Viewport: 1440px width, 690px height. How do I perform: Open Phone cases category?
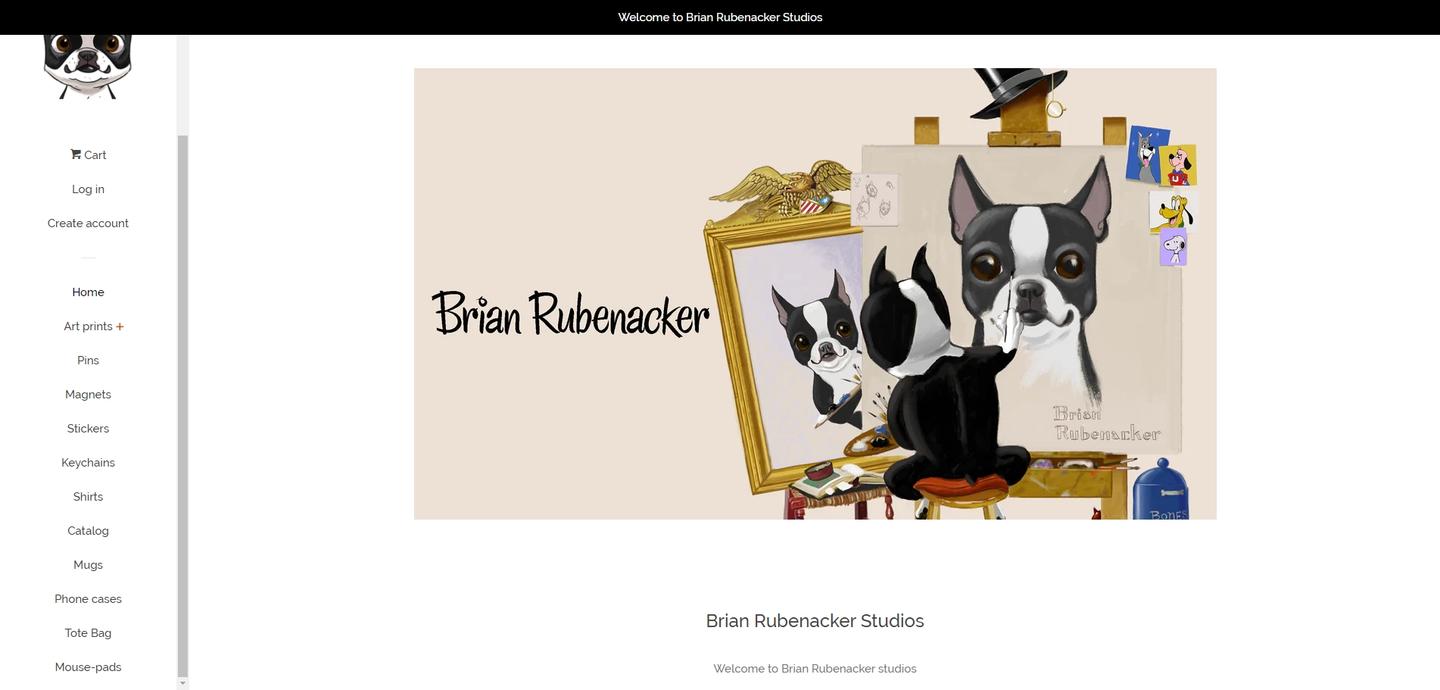pos(88,598)
